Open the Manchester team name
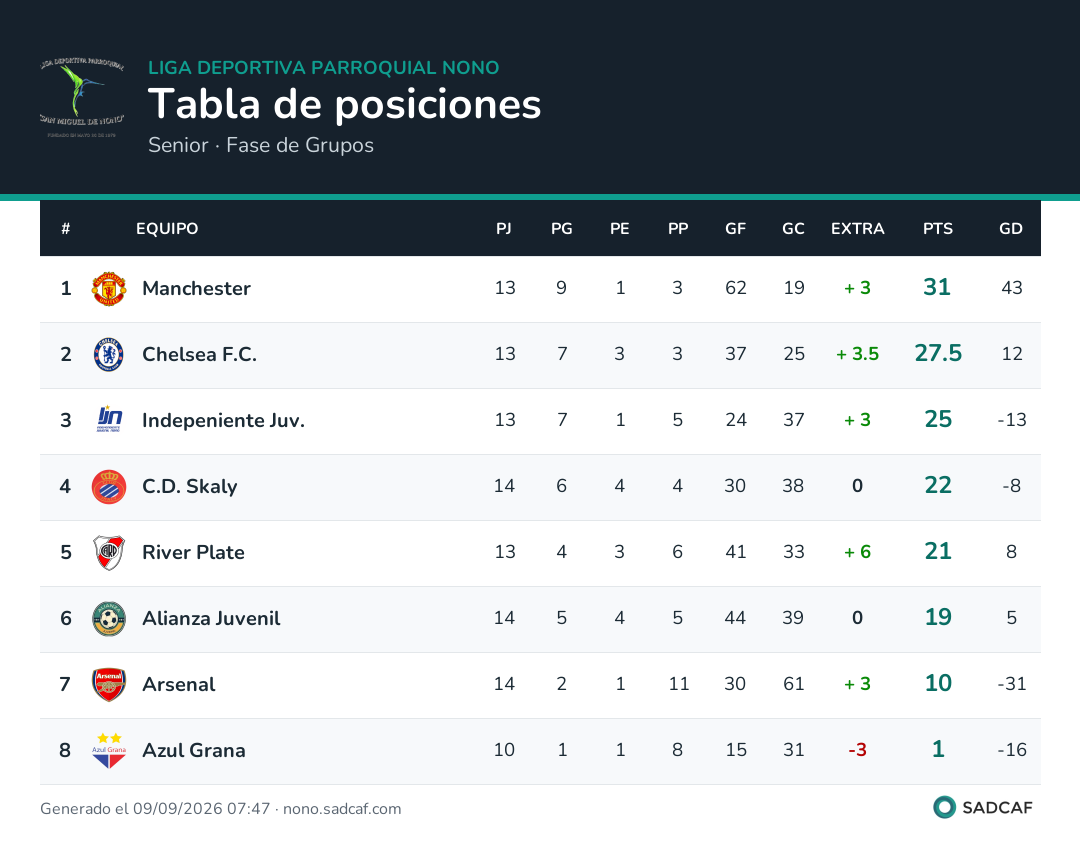 pyautogui.click(x=196, y=289)
